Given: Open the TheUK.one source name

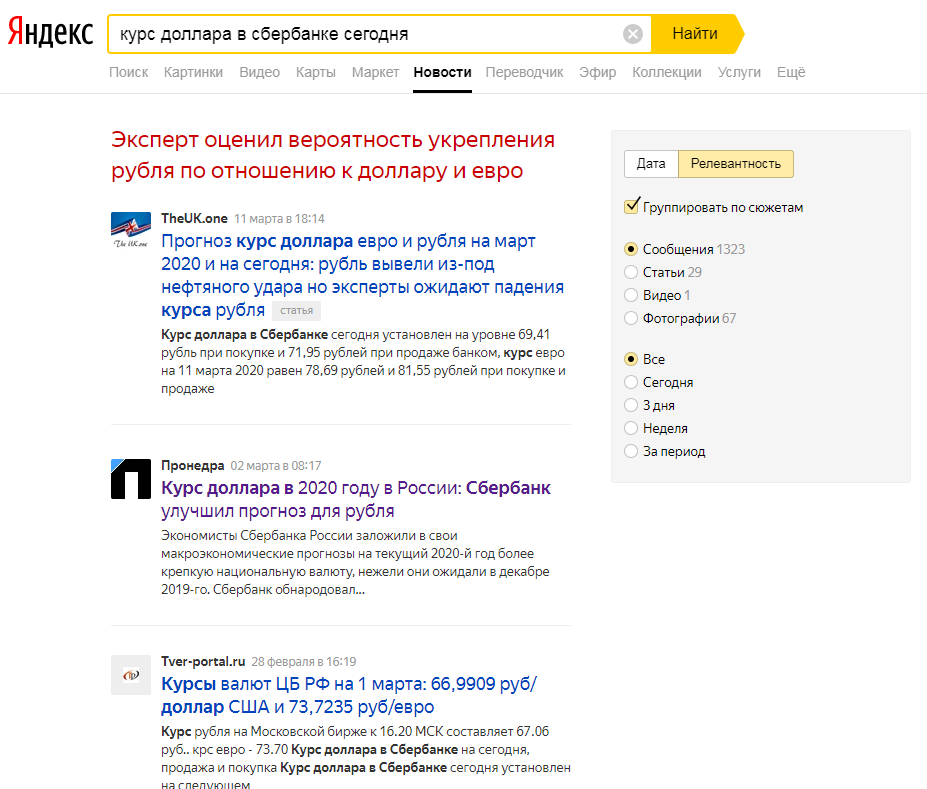Looking at the screenshot, I should (195, 218).
